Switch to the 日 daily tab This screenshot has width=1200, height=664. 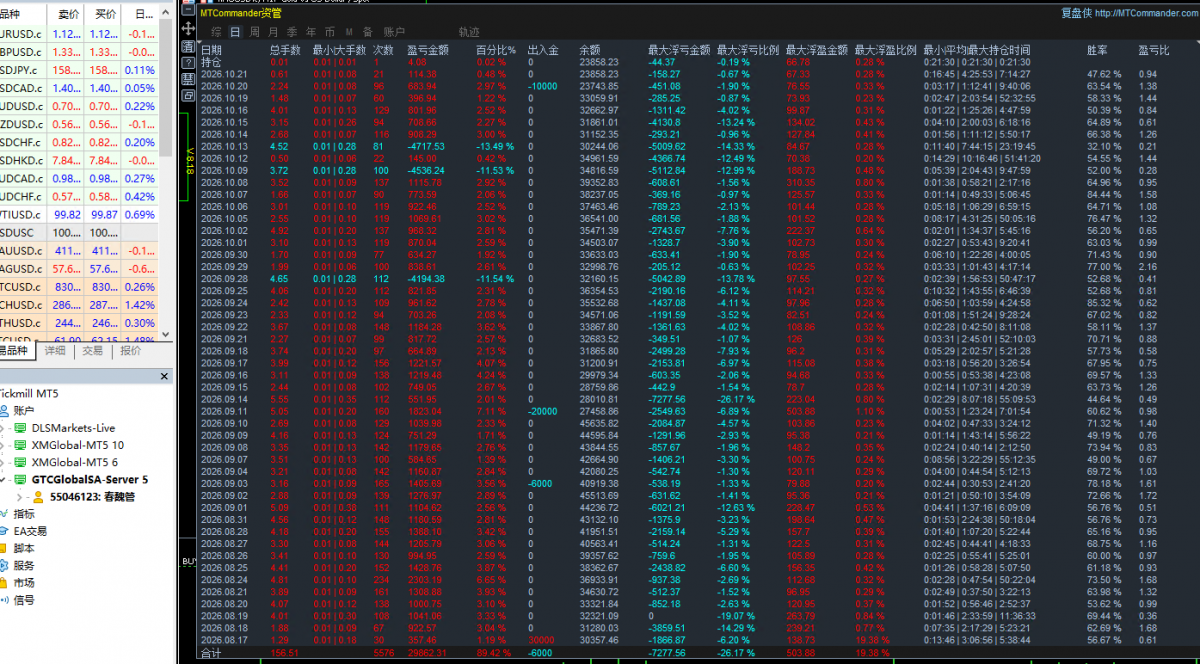pyautogui.click(x=235, y=32)
